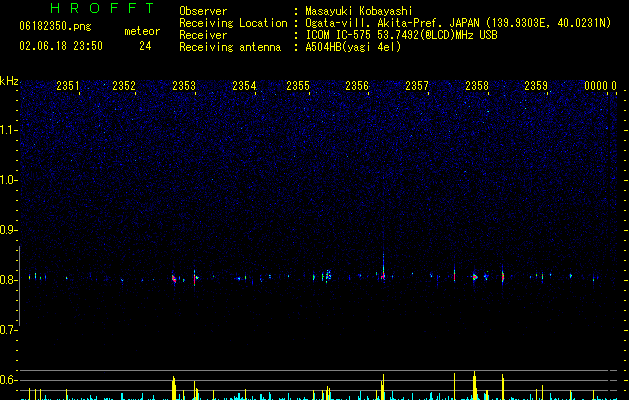Screen dimensions: 629x400
Task: Click the 2354 time marker
Action: [244, 86]
